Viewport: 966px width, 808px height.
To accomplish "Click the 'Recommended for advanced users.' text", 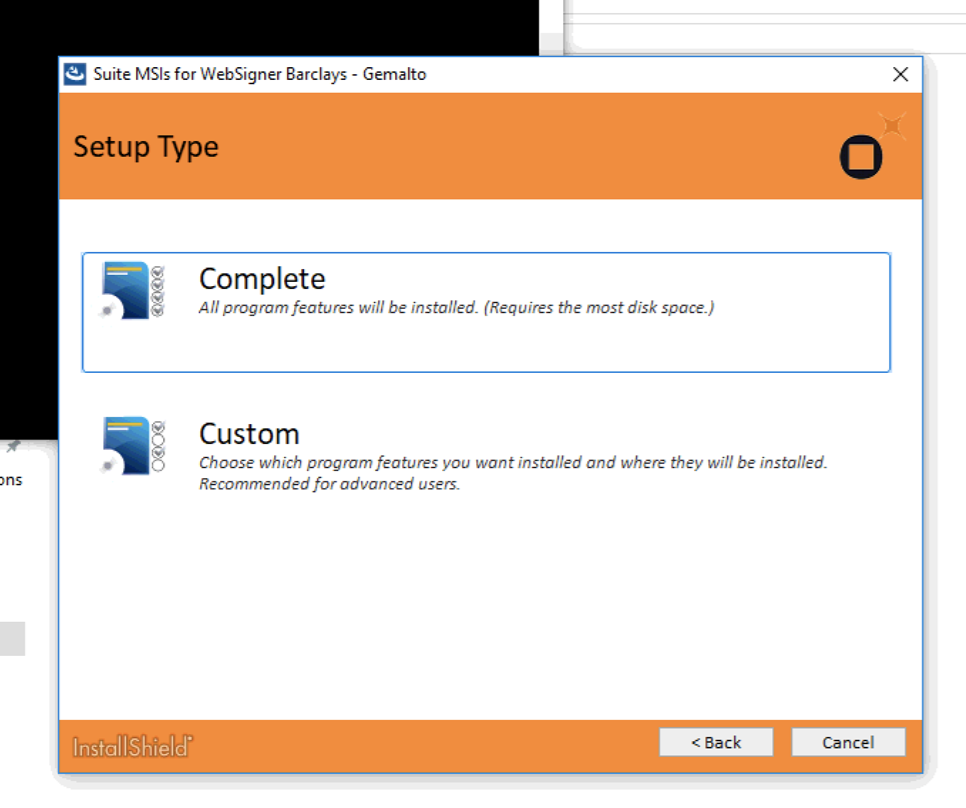I will (330, 484).
